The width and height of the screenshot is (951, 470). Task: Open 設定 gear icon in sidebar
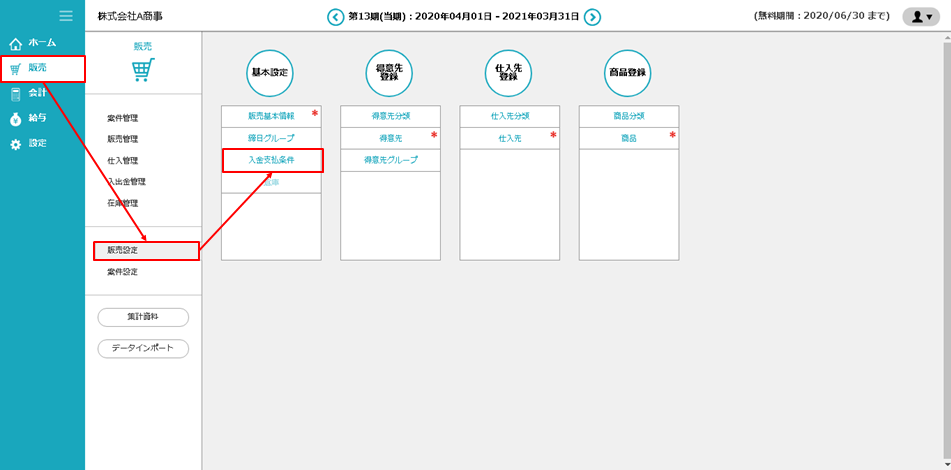pos(15,144)
